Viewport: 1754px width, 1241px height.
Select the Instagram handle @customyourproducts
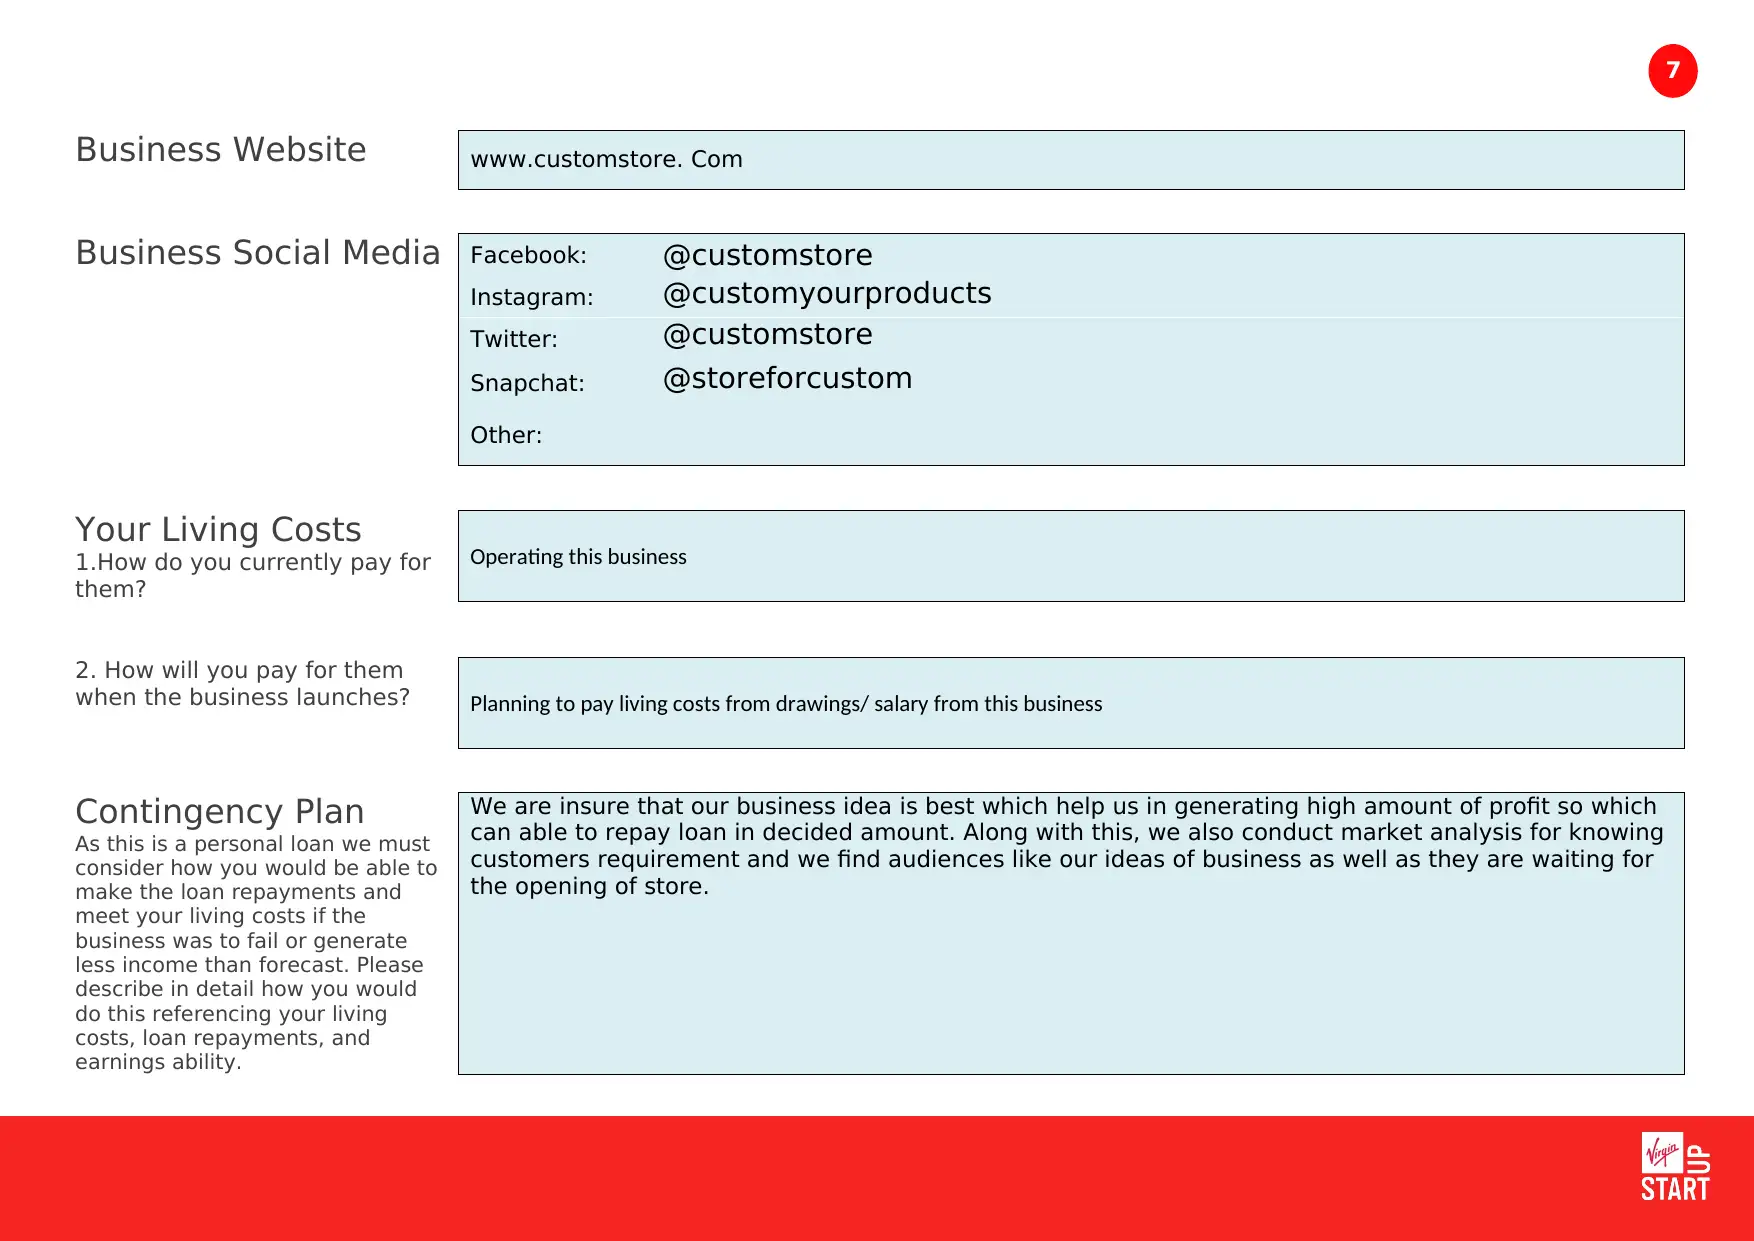click(827, 294)
